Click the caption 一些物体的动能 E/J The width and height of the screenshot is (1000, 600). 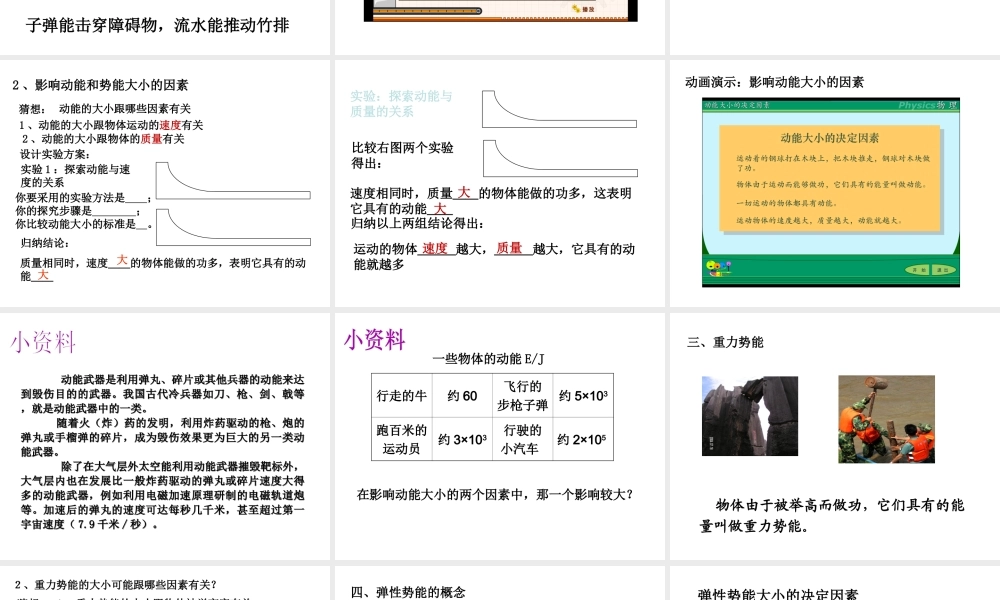pos(489,359)
